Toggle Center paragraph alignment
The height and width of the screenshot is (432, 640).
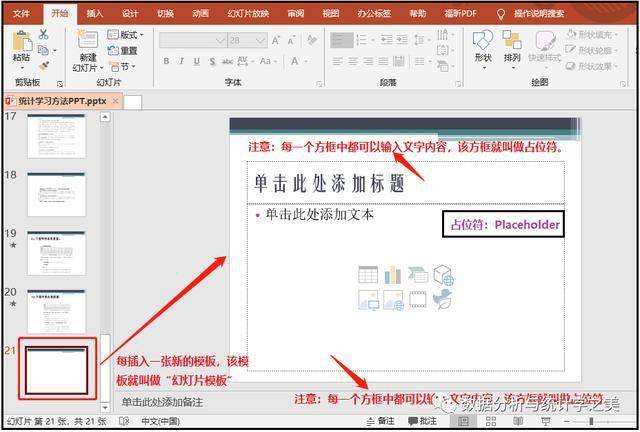(x=353, y=62)
